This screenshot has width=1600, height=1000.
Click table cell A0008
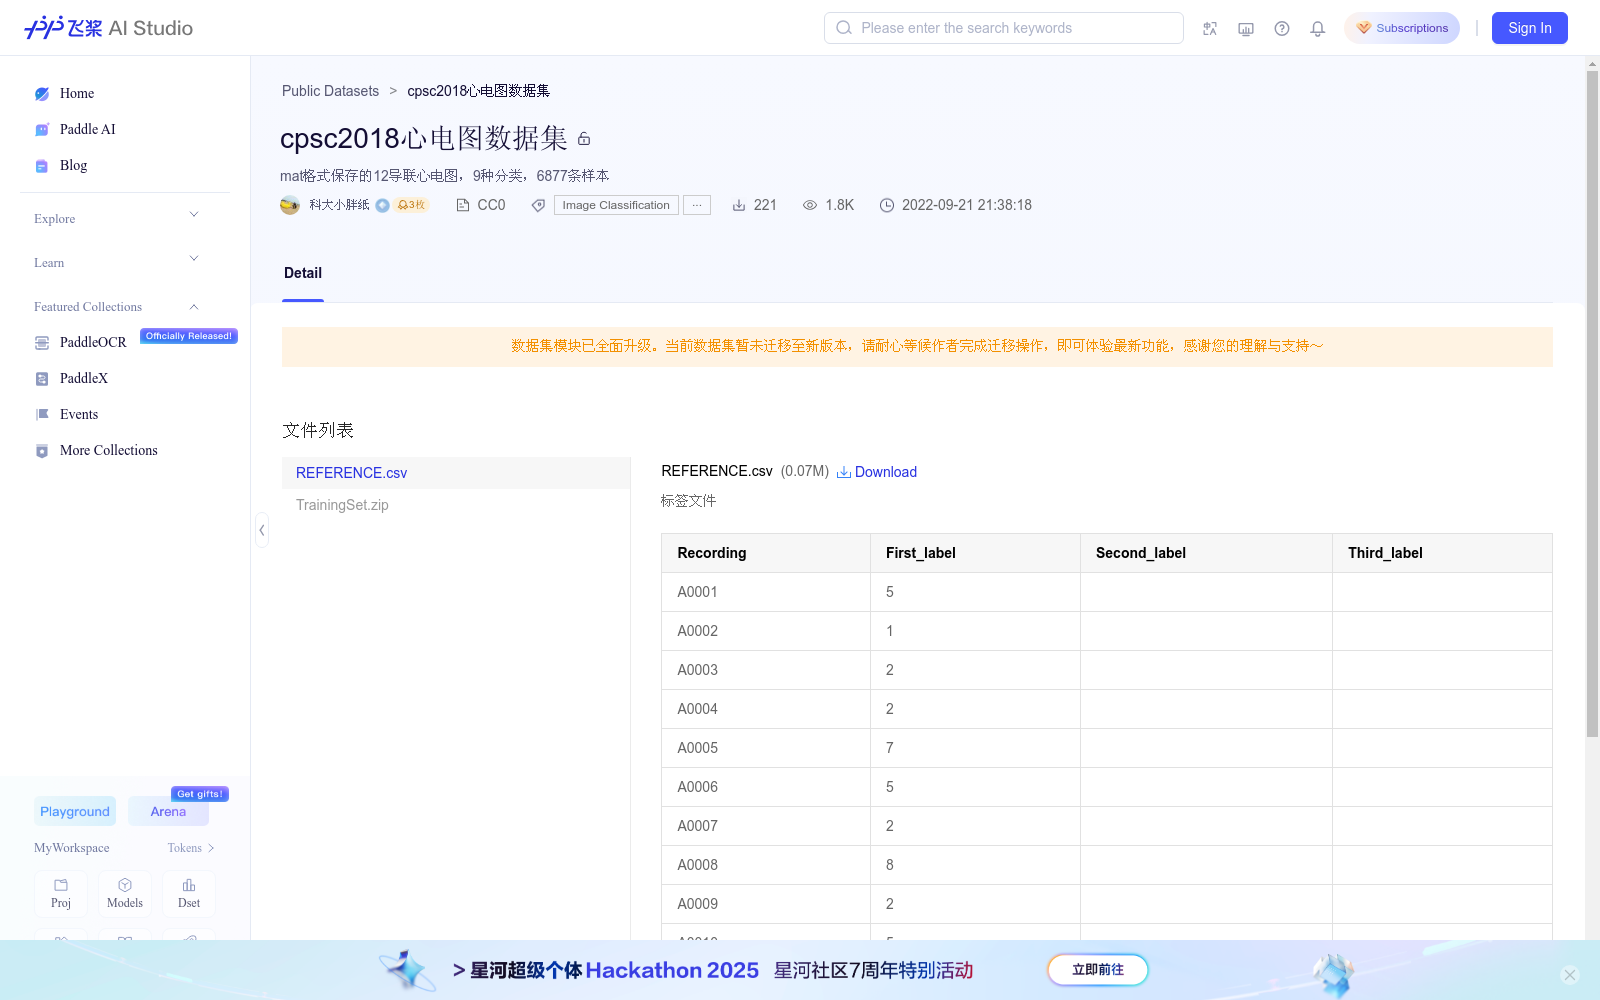tap(766, 865)
